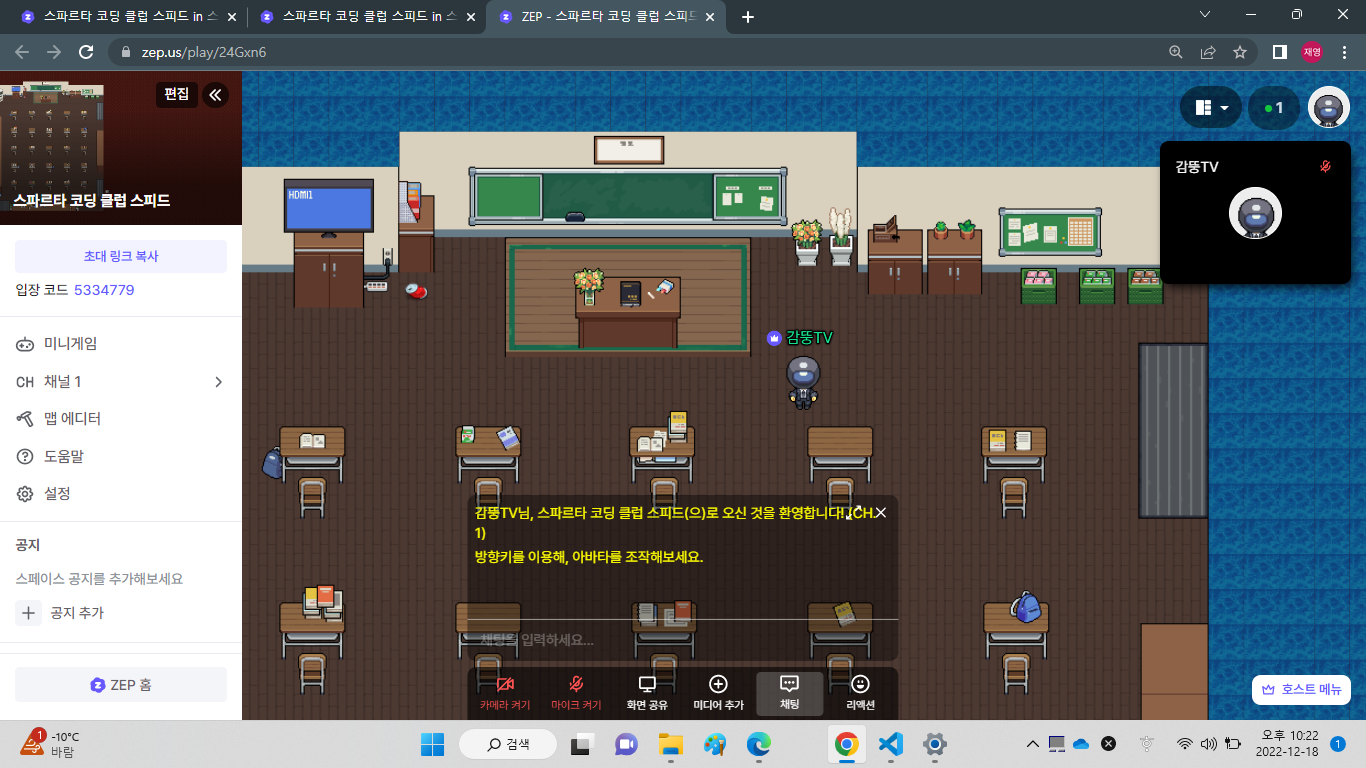Click the address bar URL zep.us/play/24Gxn6
This screenshot has height=768, width=1366.
point(204,52)
